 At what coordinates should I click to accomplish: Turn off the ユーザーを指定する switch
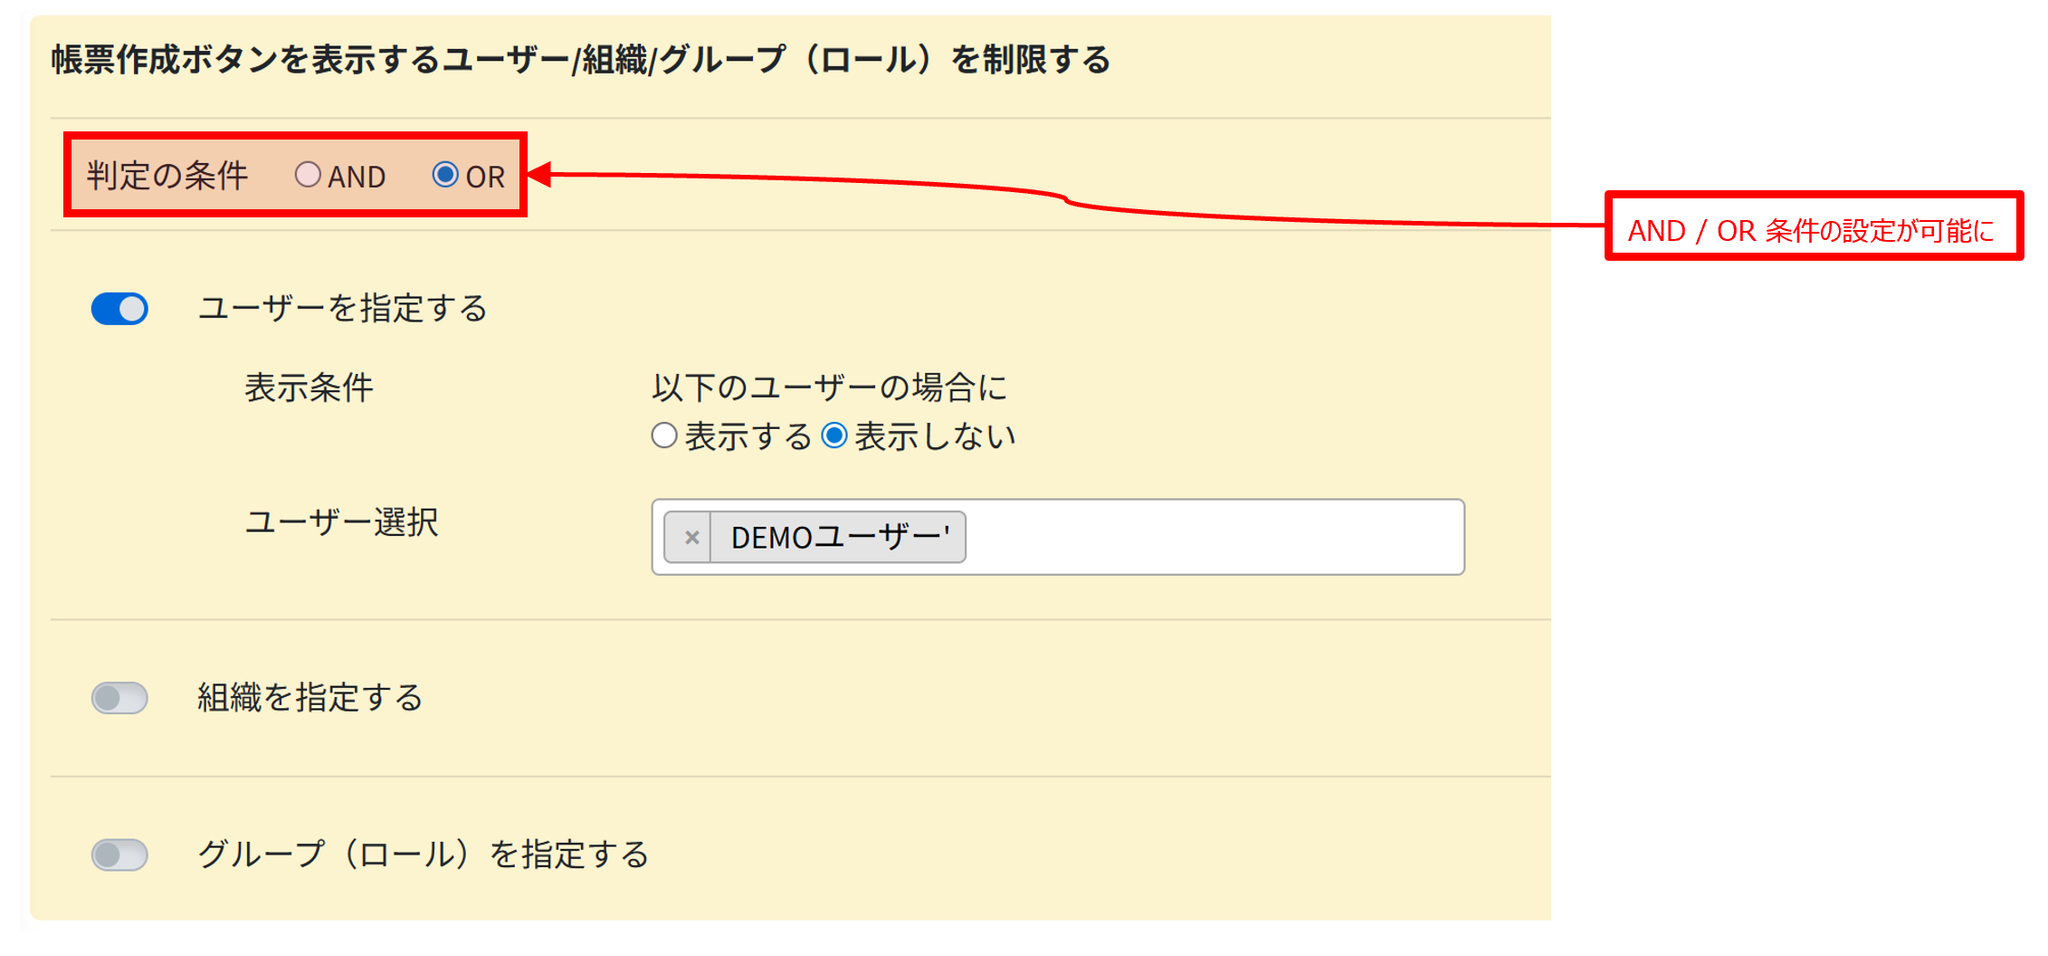pos(120,309)
